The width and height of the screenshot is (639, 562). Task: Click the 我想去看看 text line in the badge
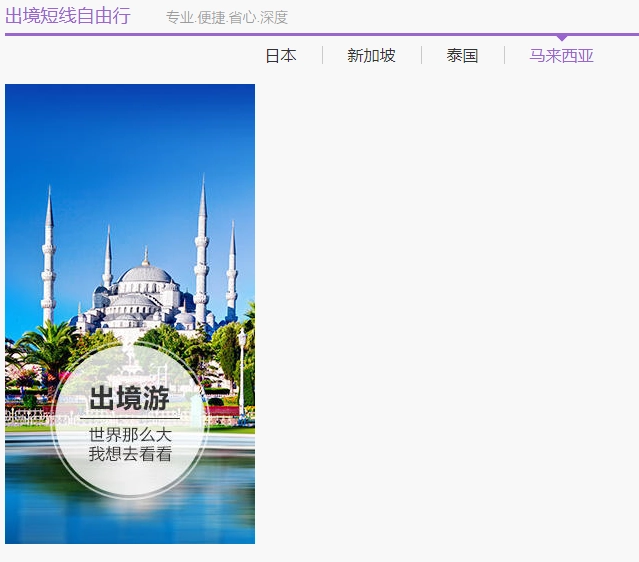pyautogui.click(x=130, y=454)
